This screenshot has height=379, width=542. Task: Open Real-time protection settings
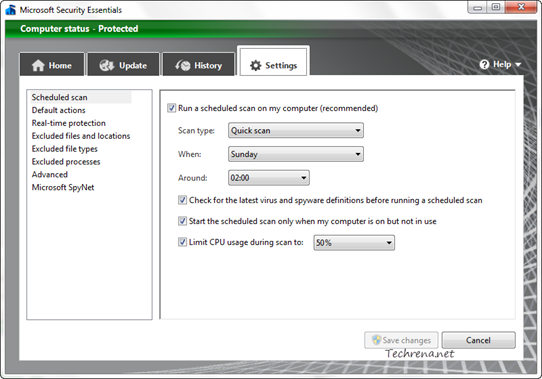68,123
